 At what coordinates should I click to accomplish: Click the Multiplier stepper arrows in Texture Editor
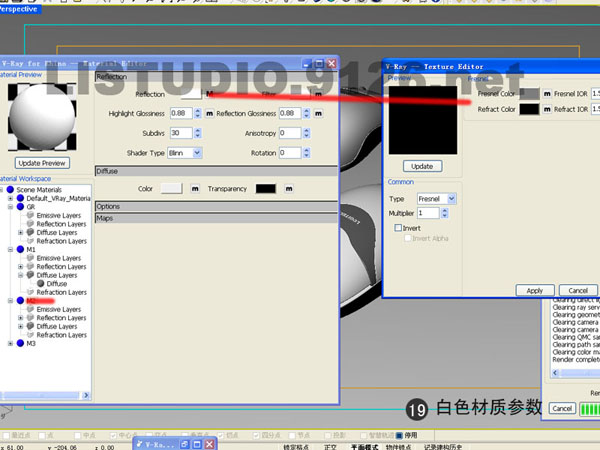coord(444,213)
